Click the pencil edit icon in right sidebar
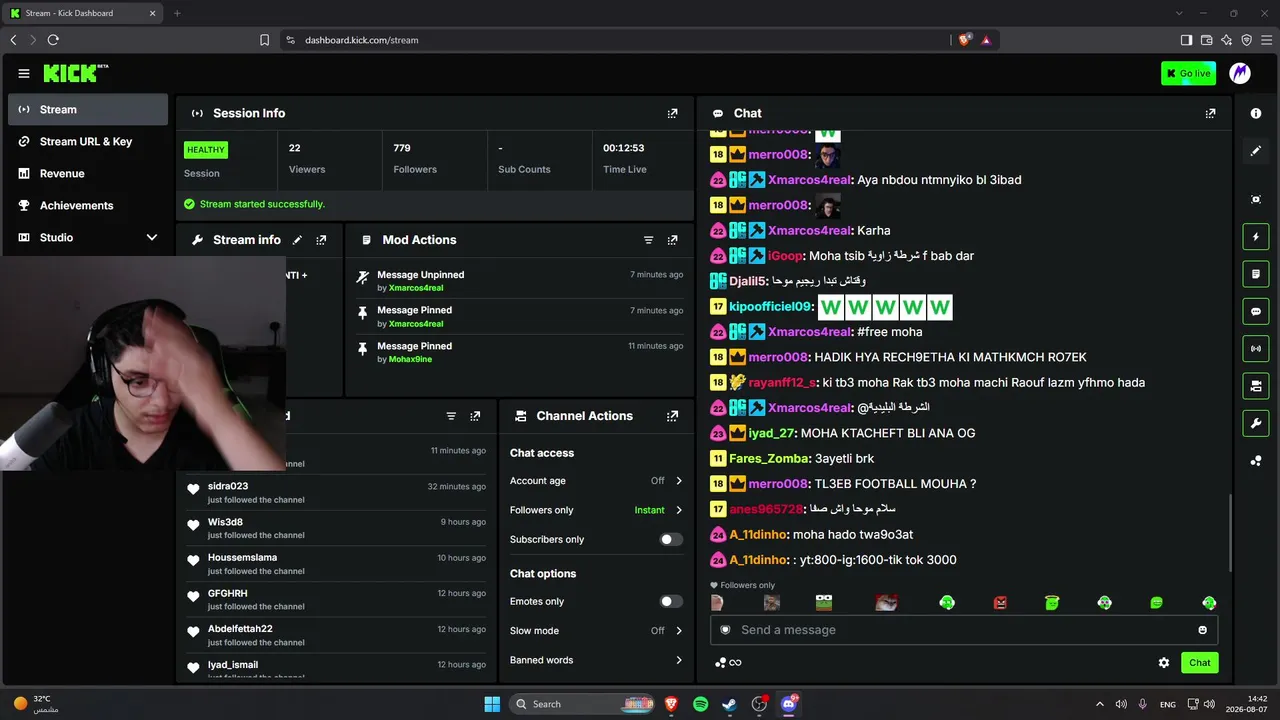1280x720 pixels. pos(1256,151)
